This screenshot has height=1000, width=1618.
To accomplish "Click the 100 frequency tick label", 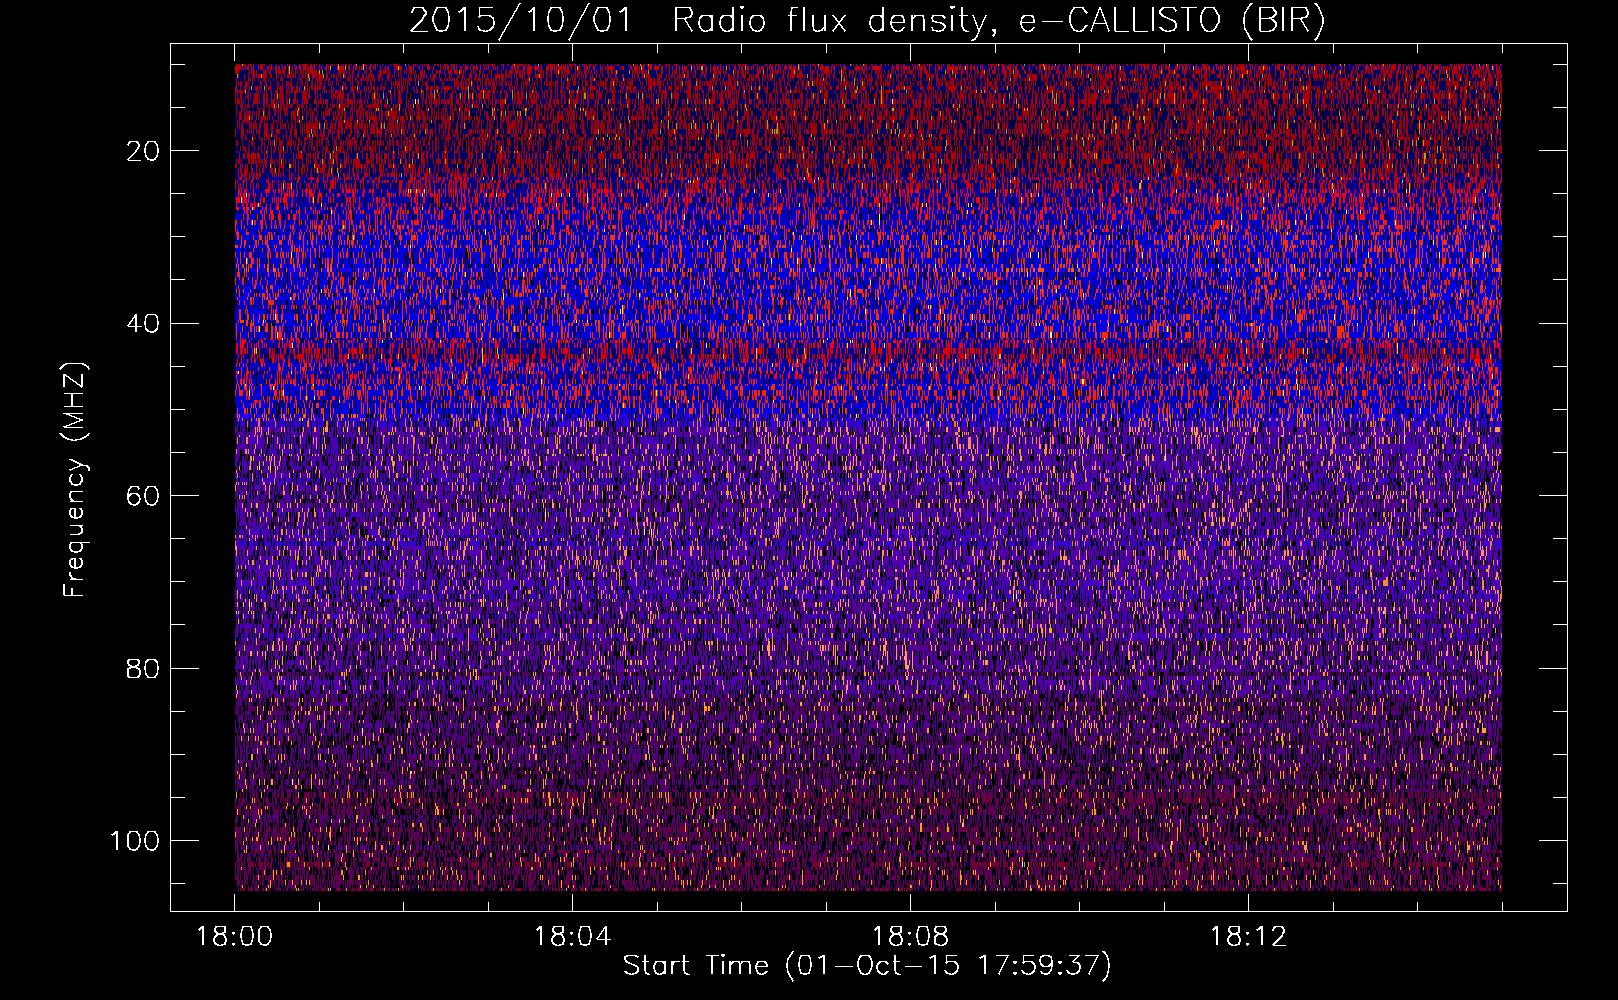I will 136,841.
